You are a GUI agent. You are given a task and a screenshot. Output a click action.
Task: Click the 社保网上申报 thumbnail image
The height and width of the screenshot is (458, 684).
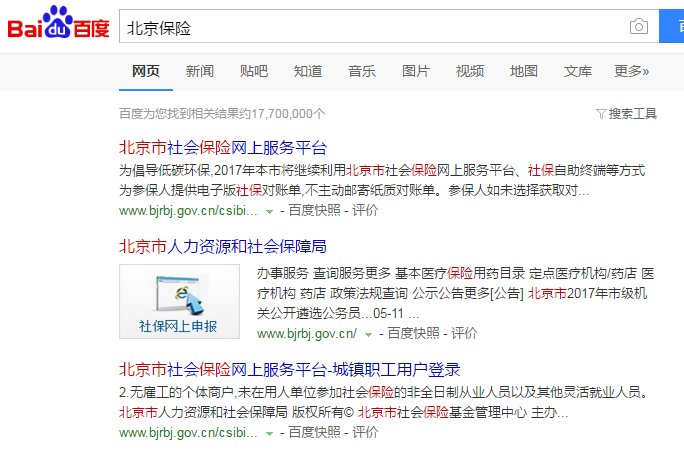[179, 301]
